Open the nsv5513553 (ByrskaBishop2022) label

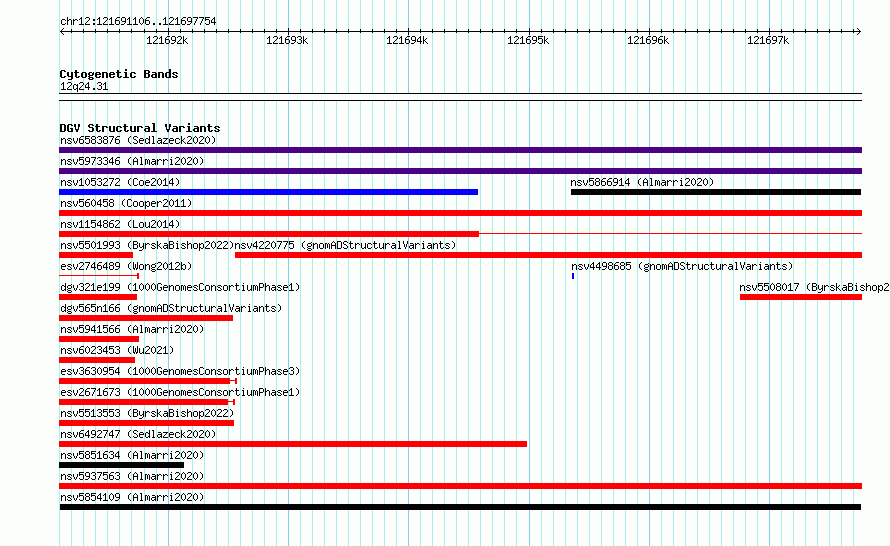tap(147, 413)
